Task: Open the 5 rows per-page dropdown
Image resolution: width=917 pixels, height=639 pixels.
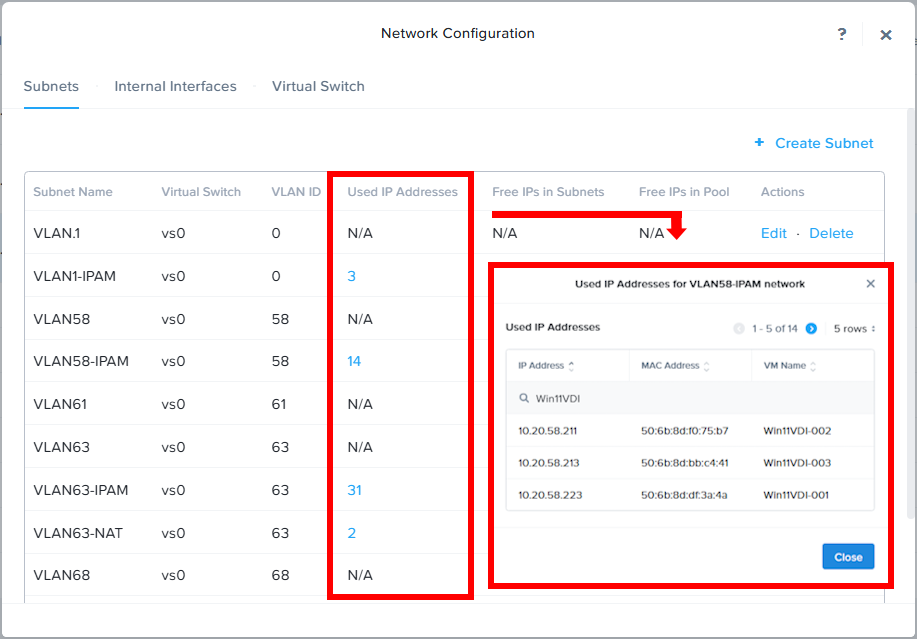Action: [854, 328]
